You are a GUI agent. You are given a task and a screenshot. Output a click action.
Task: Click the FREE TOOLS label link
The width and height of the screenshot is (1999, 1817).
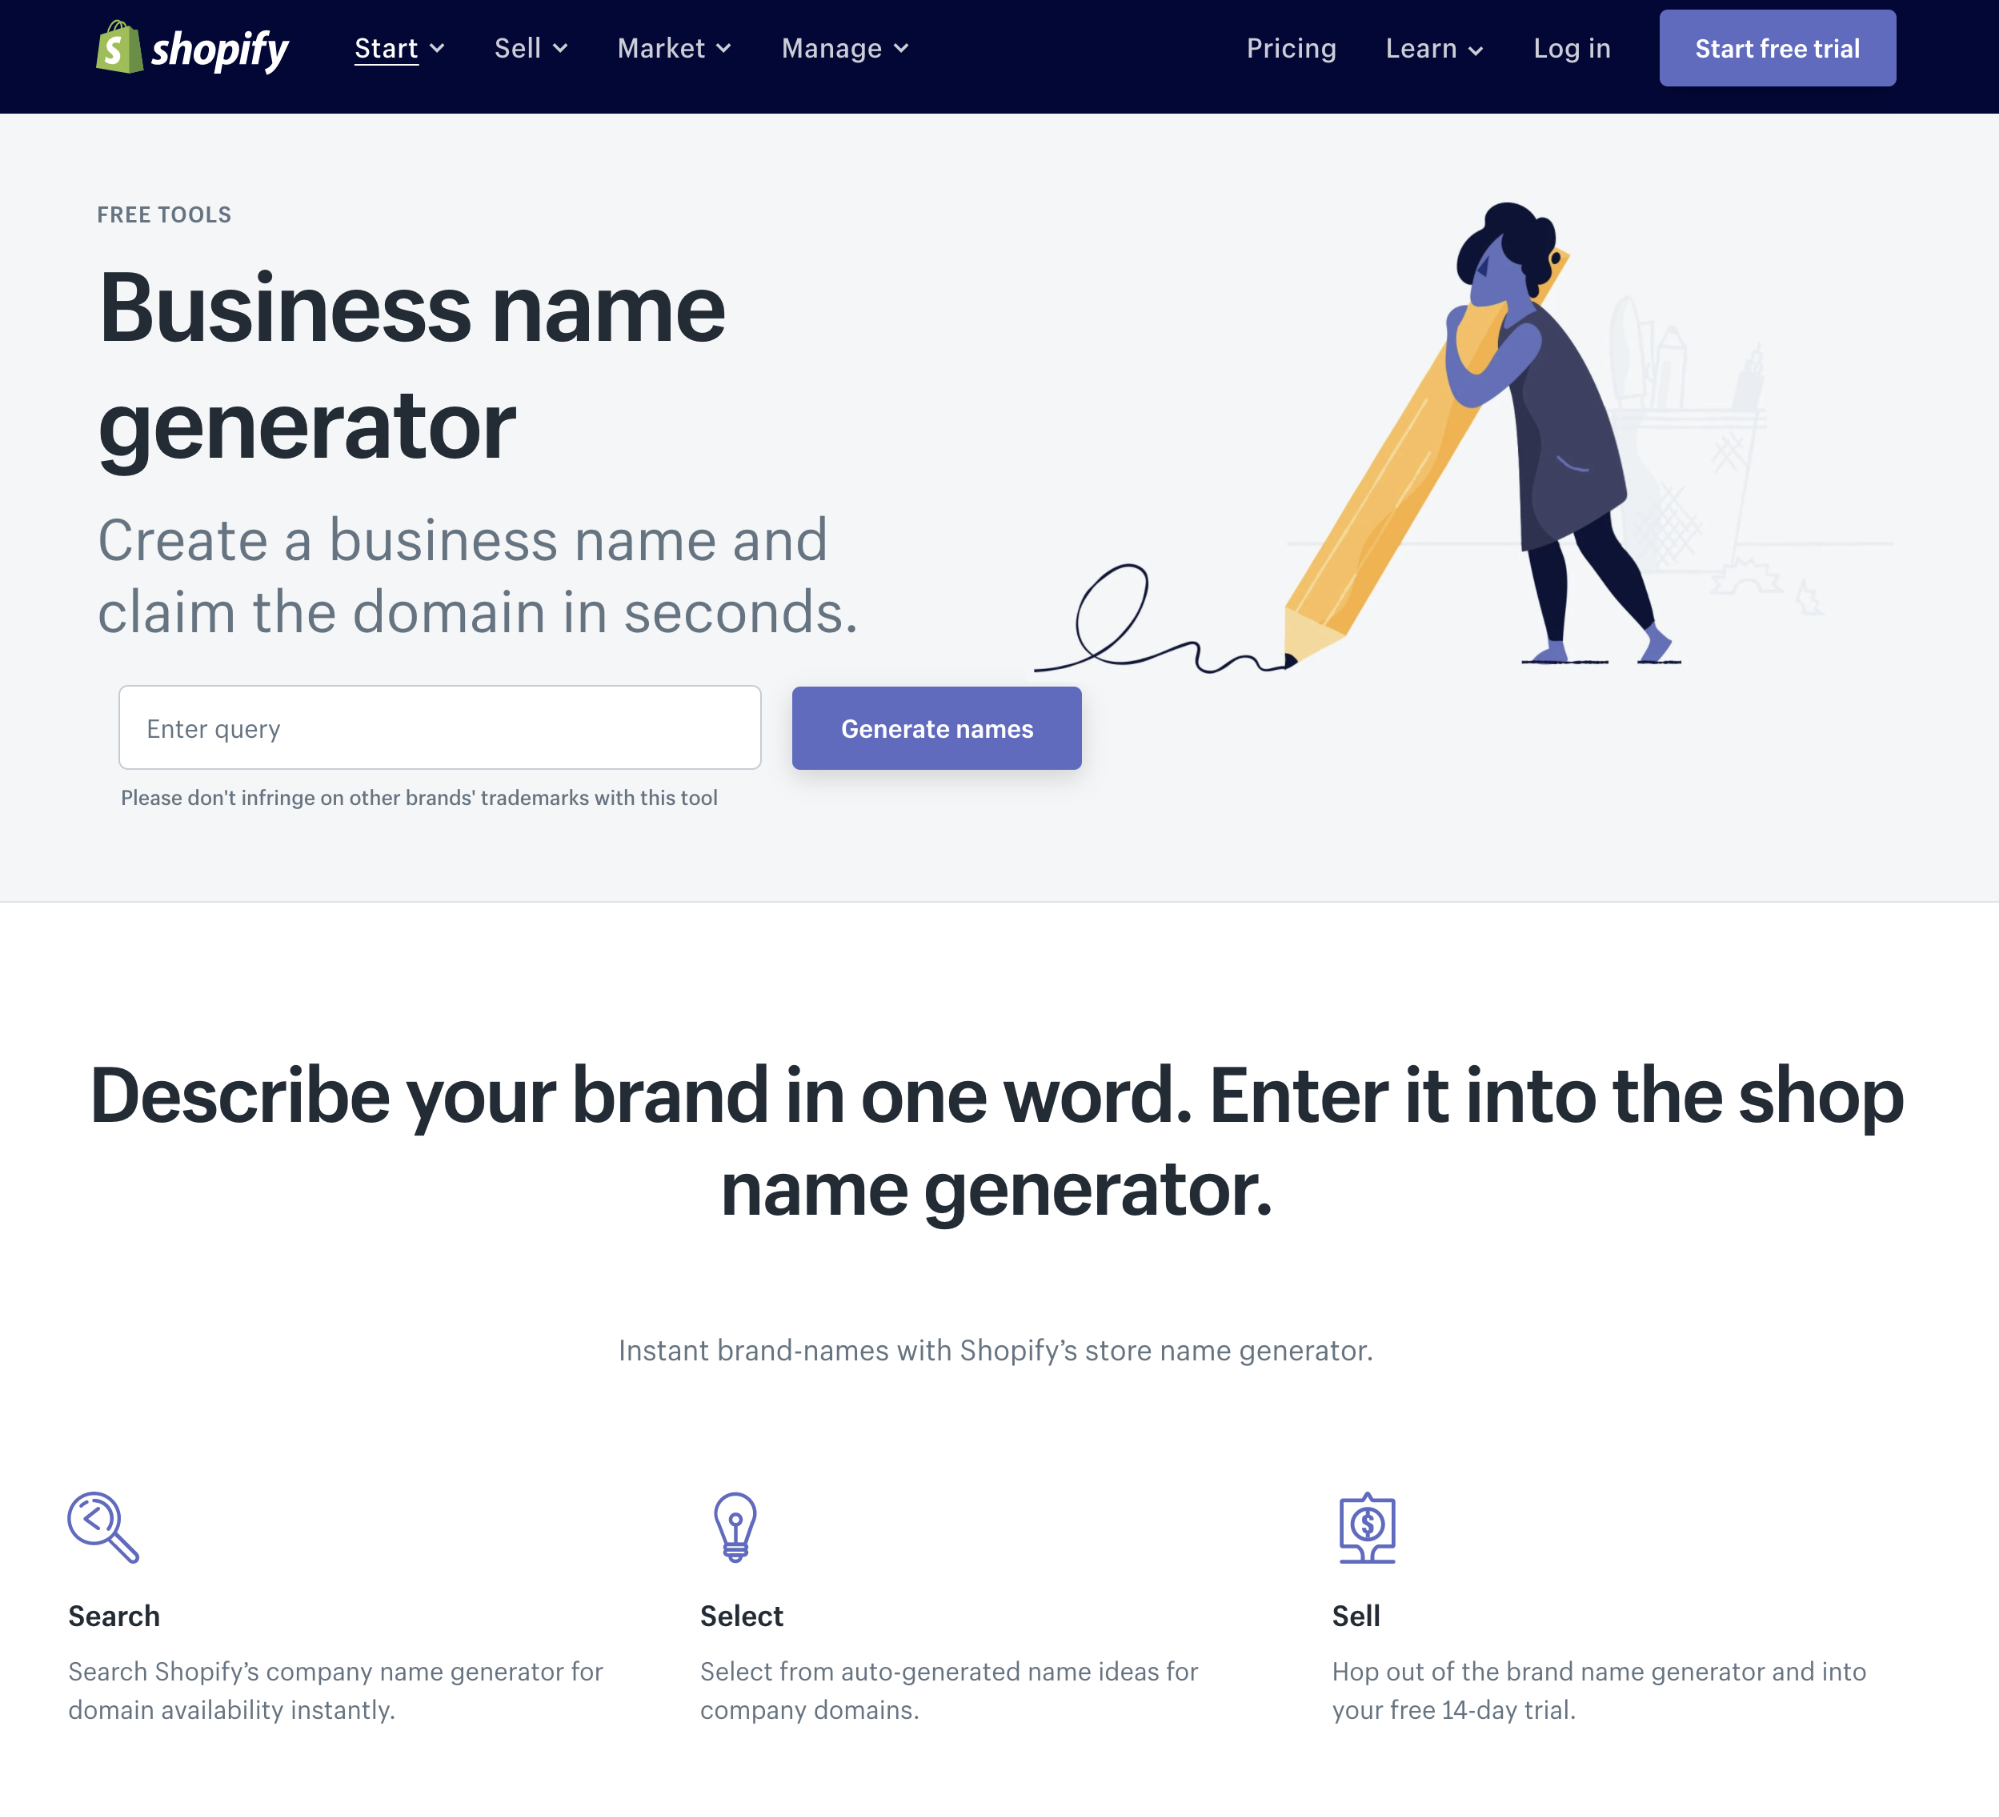pyautogui.click(x=164, y=213)
